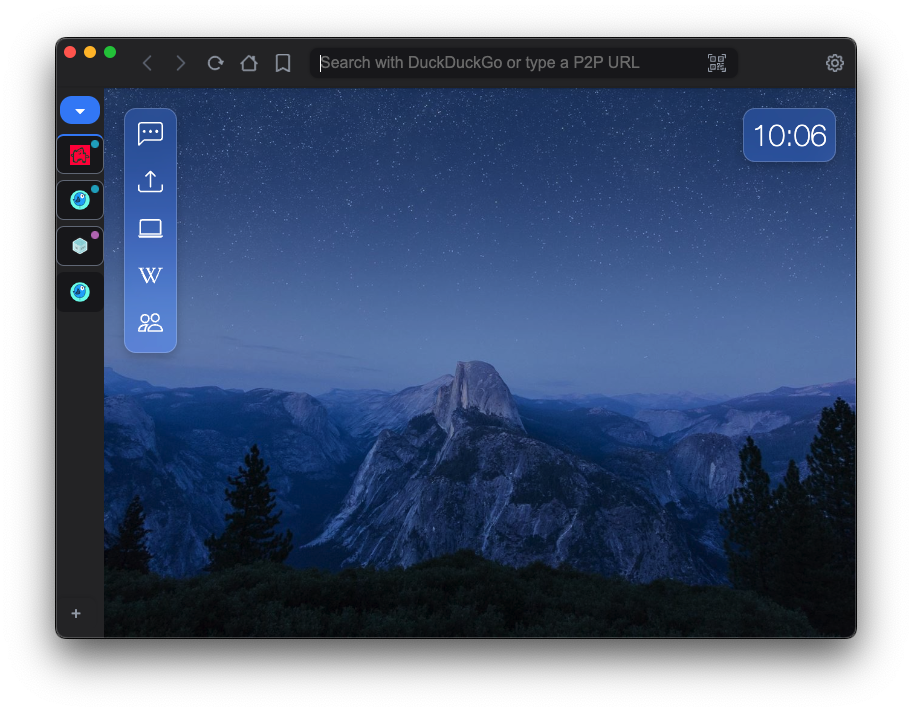Add a new tab with plus button
912x712 pixels.
tap(76, 613)
